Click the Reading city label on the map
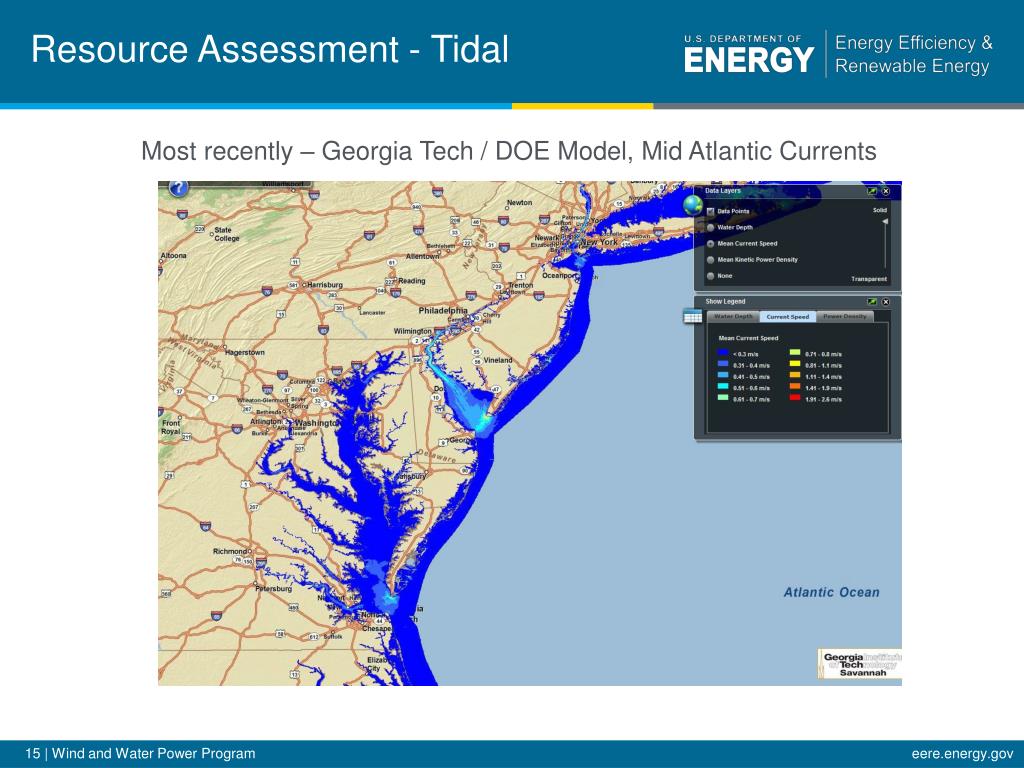 411,281
